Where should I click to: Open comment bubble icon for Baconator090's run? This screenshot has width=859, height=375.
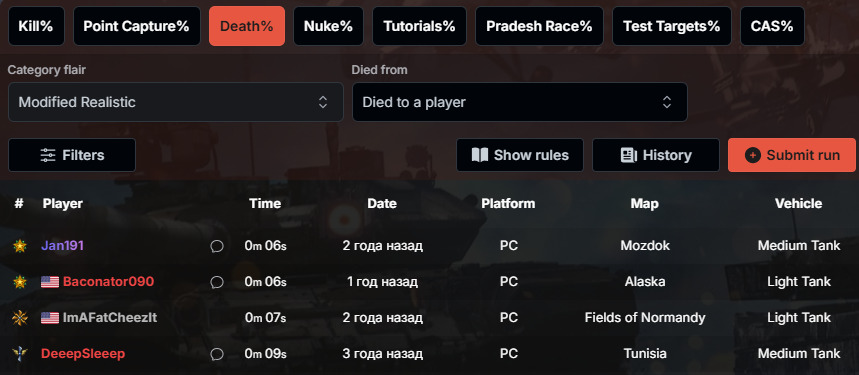(x=217, y=282)
